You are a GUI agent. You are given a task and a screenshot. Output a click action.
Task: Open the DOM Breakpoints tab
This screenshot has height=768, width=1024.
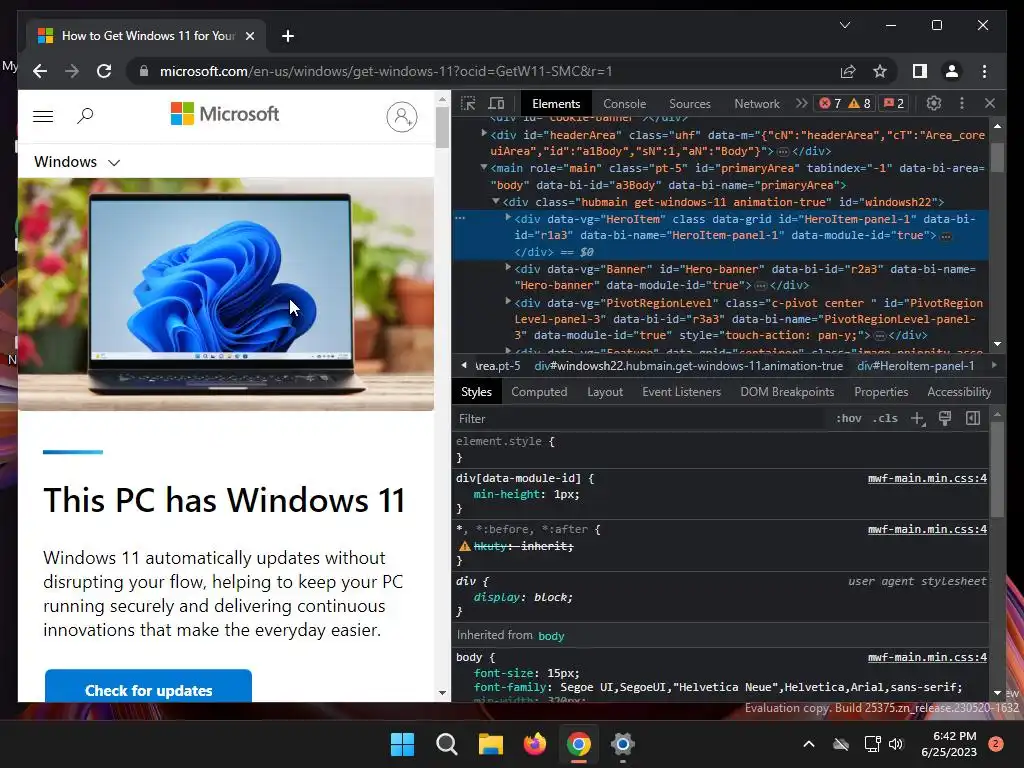coord(787,392)
